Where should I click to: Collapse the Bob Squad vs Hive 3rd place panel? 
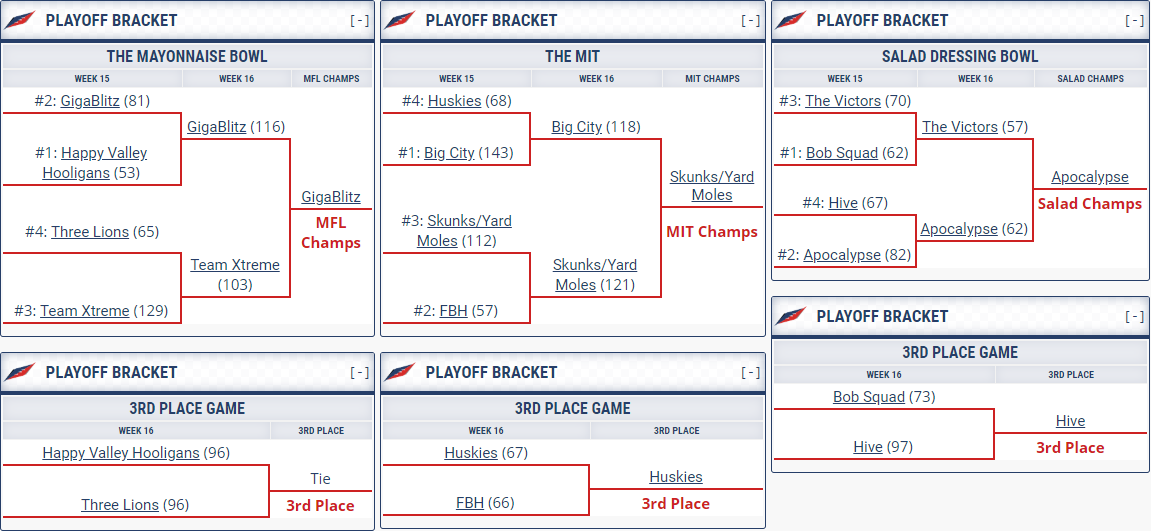coord(1134,316)
